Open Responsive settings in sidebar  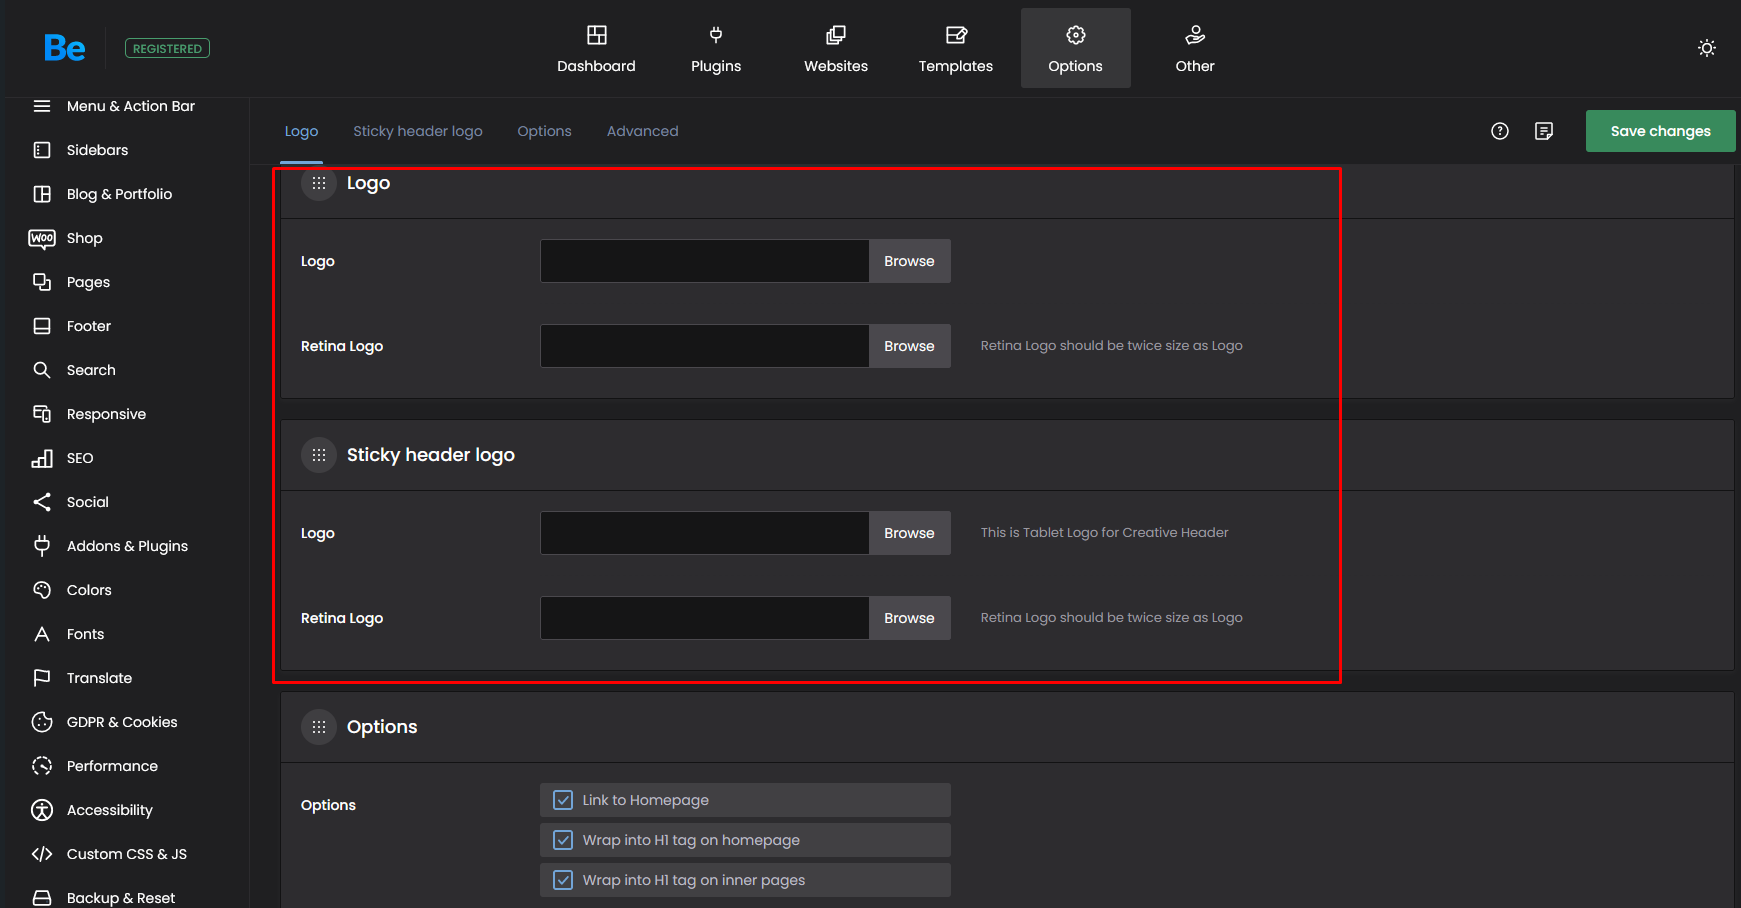tap(106, 414)
